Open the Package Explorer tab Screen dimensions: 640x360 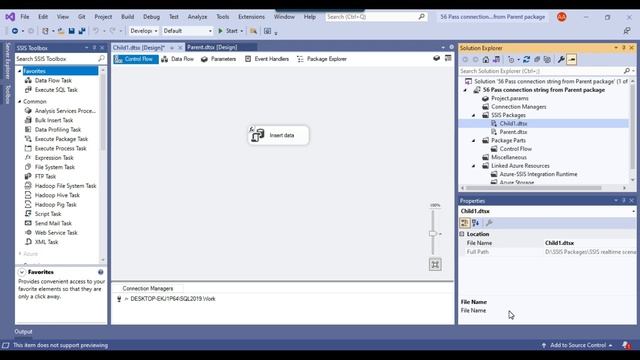coord(322,59)
